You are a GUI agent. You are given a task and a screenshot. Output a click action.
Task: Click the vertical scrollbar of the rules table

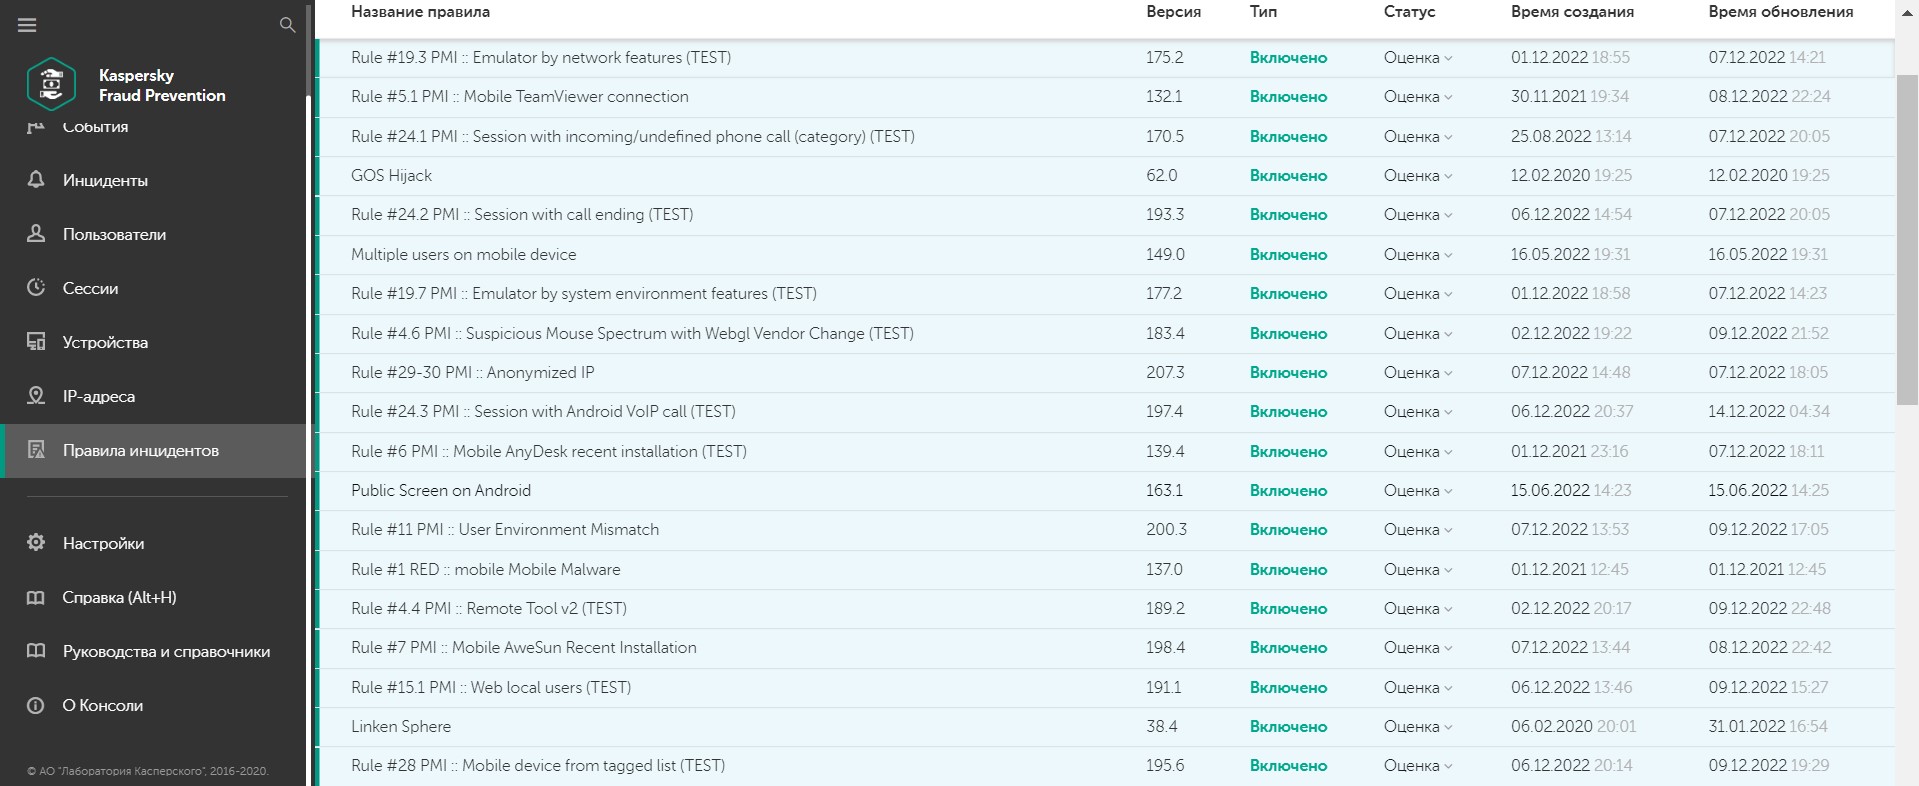[x=1906, y=240]
